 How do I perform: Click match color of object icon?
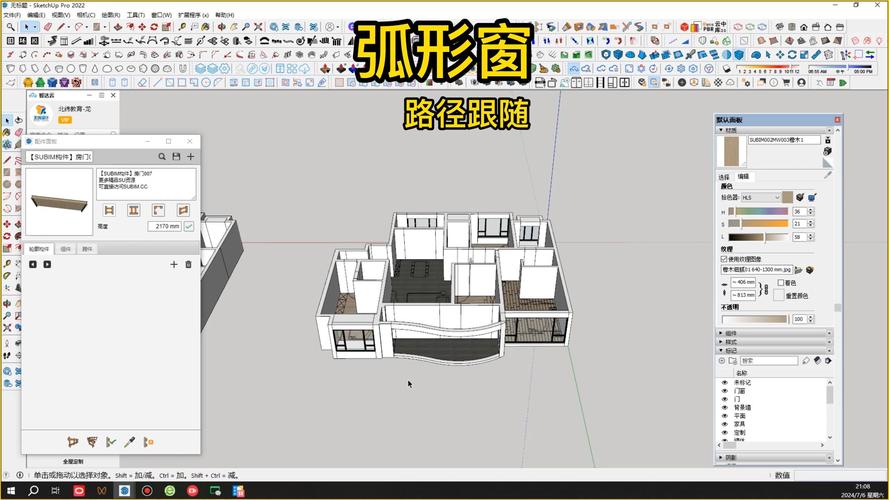click(800, 197)
